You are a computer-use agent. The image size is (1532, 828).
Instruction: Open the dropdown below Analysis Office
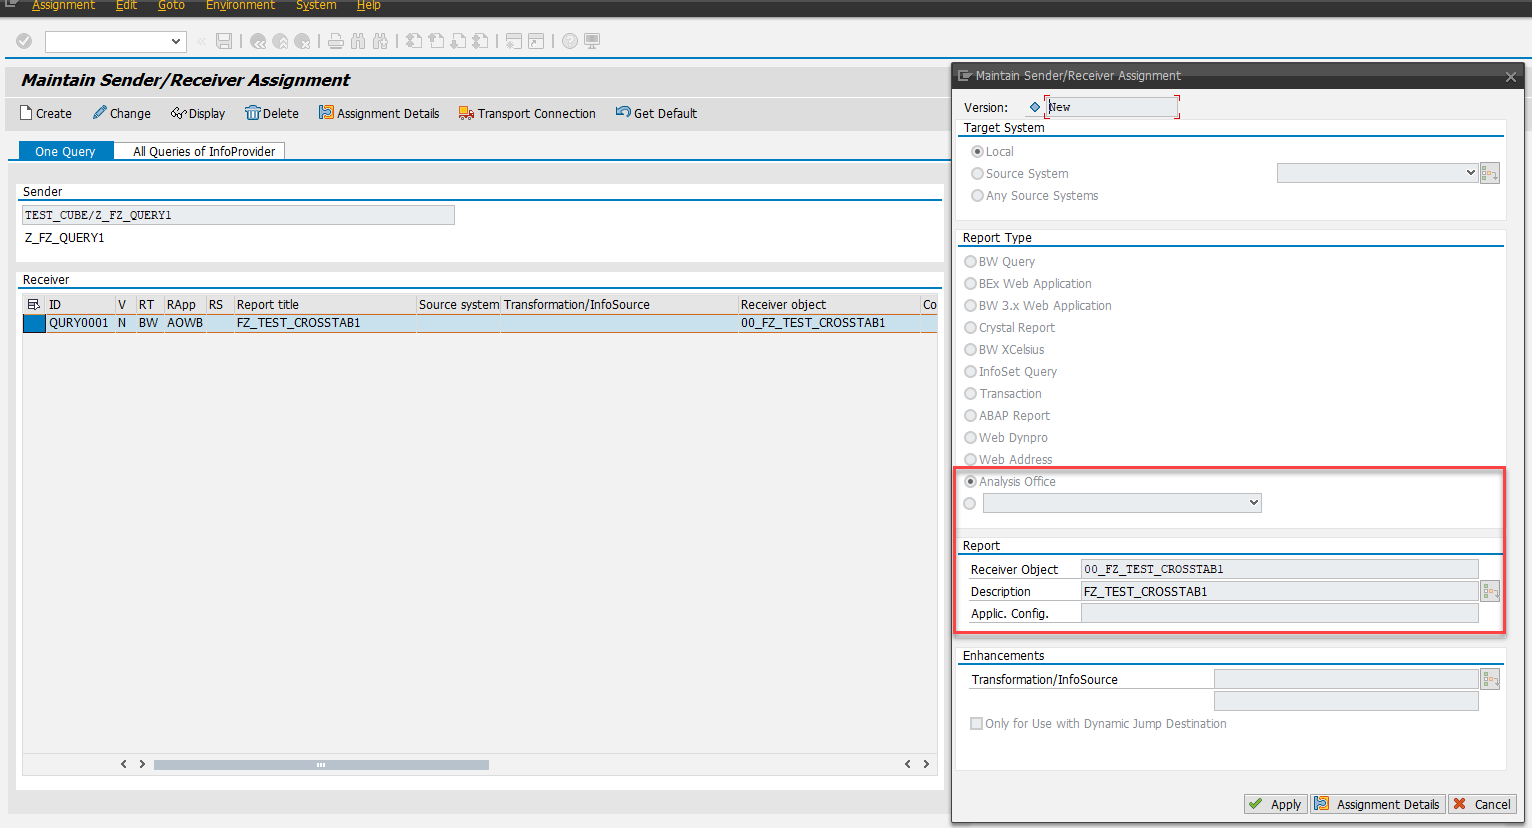(x=1253, y=503)
